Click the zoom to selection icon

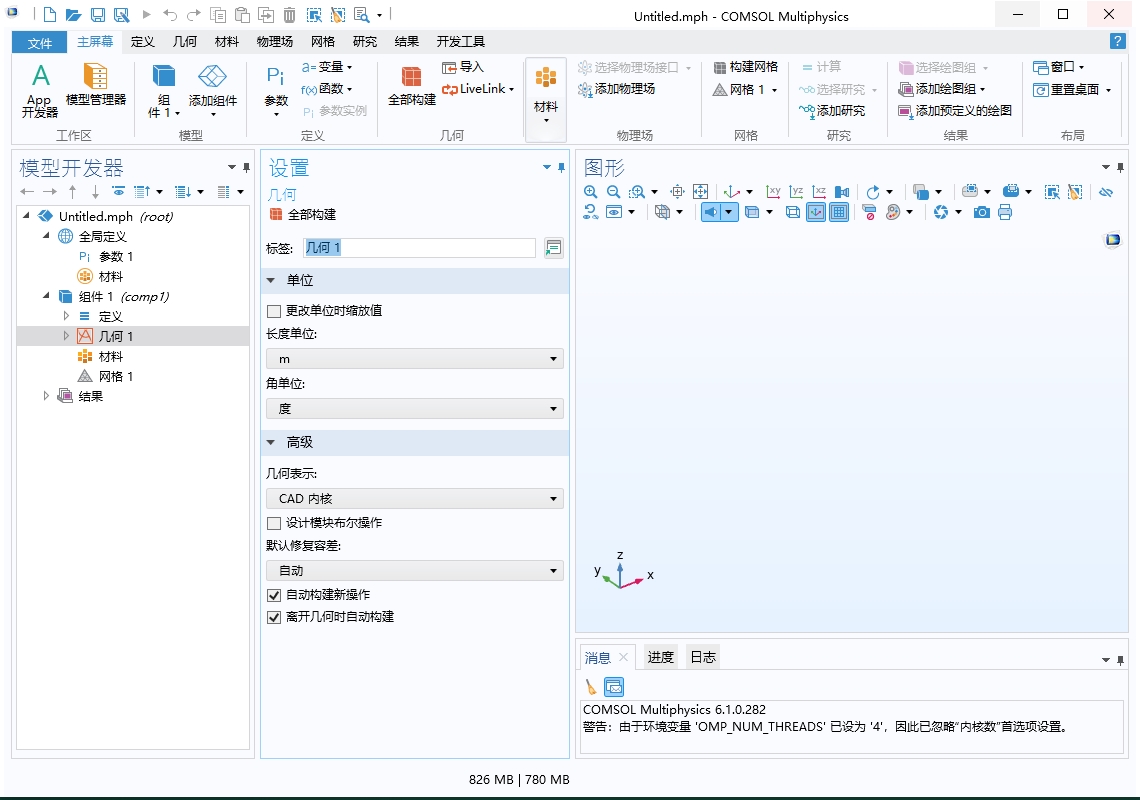coord(677,192)
